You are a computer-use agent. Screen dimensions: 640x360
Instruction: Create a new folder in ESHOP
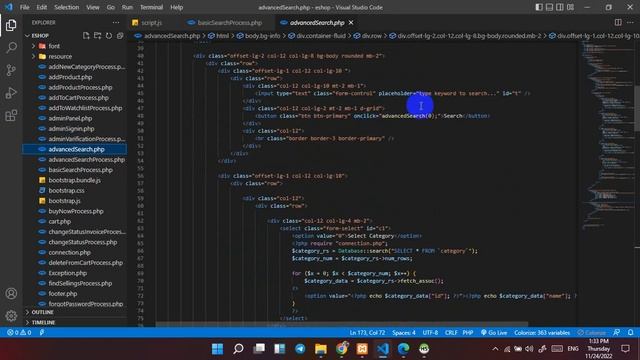97,36
